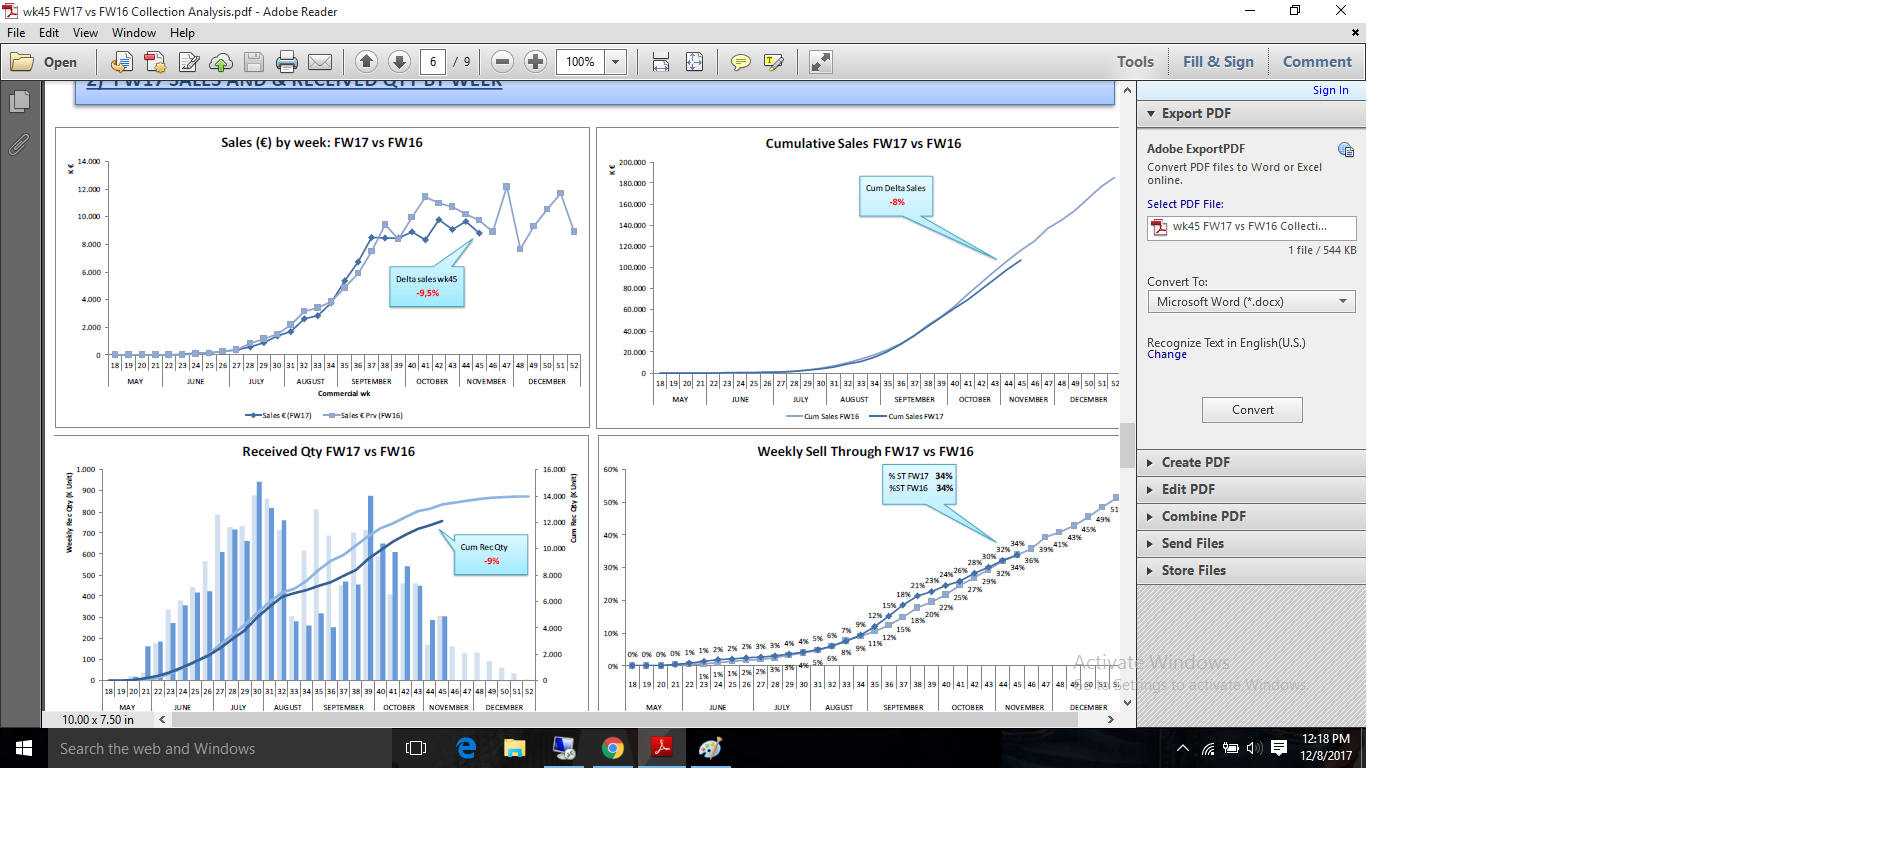1894x854 pixels.
Task: Open the Comment pane
Action: pos(1317,62)
